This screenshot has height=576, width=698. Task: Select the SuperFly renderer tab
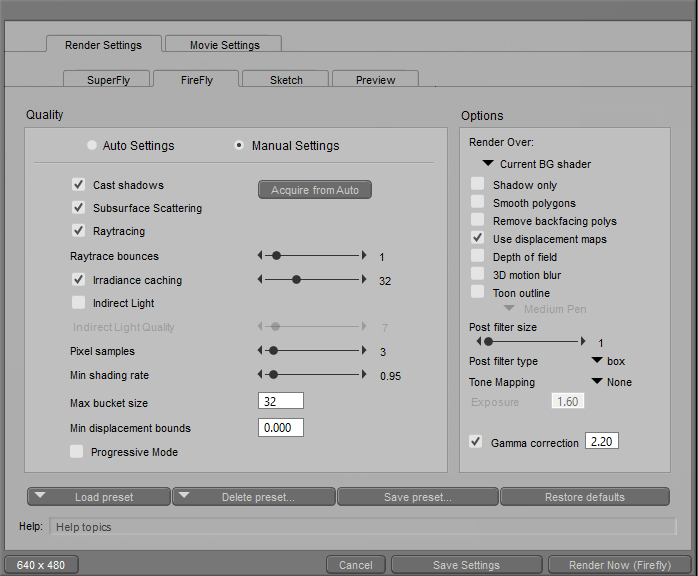[x=107, y=79]
